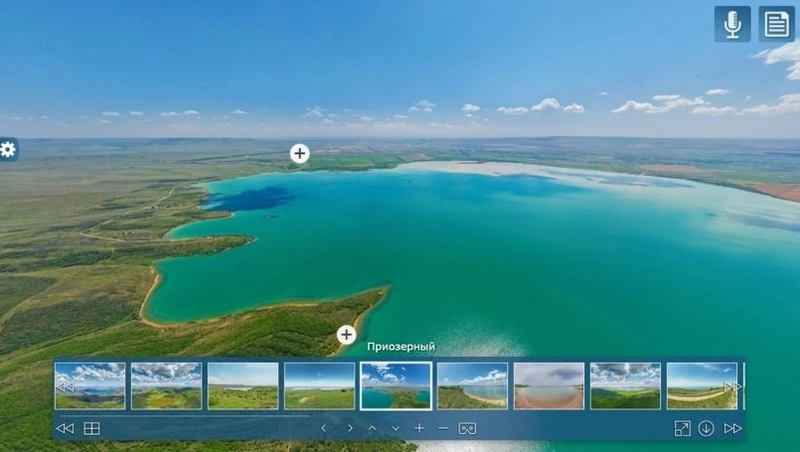The width and height of the screenshot is (800, 452).
Task: Turn on the microphone audio guide
Action: coord(732,24)
